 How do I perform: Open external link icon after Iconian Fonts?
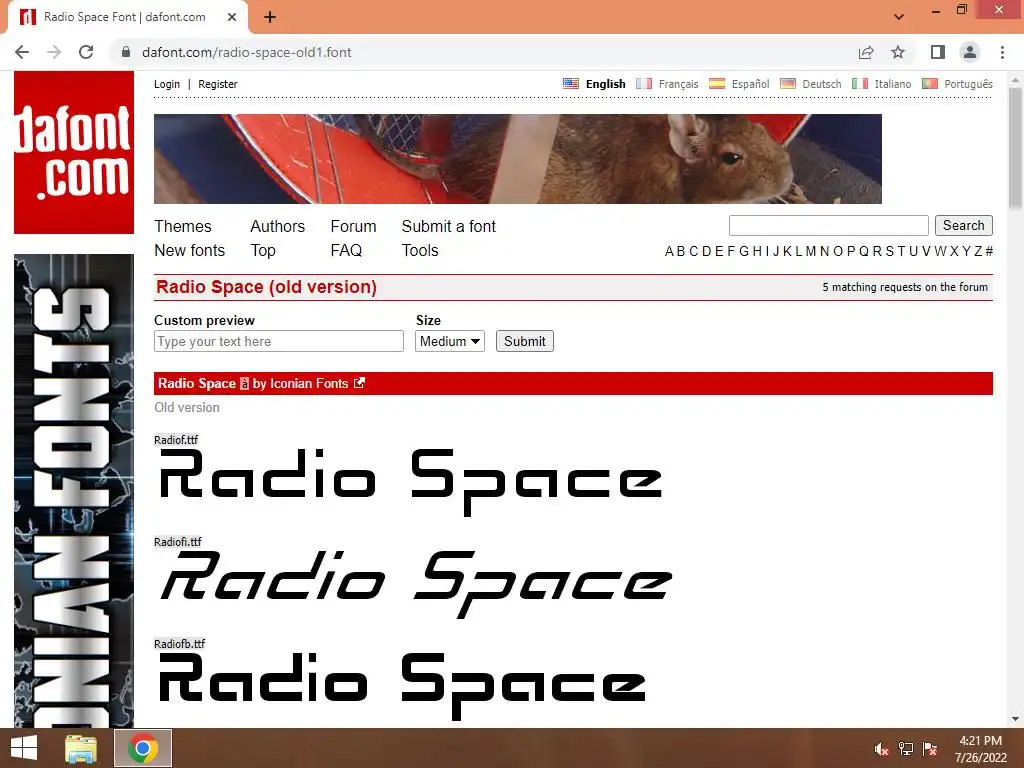click(x=359, y=383)
